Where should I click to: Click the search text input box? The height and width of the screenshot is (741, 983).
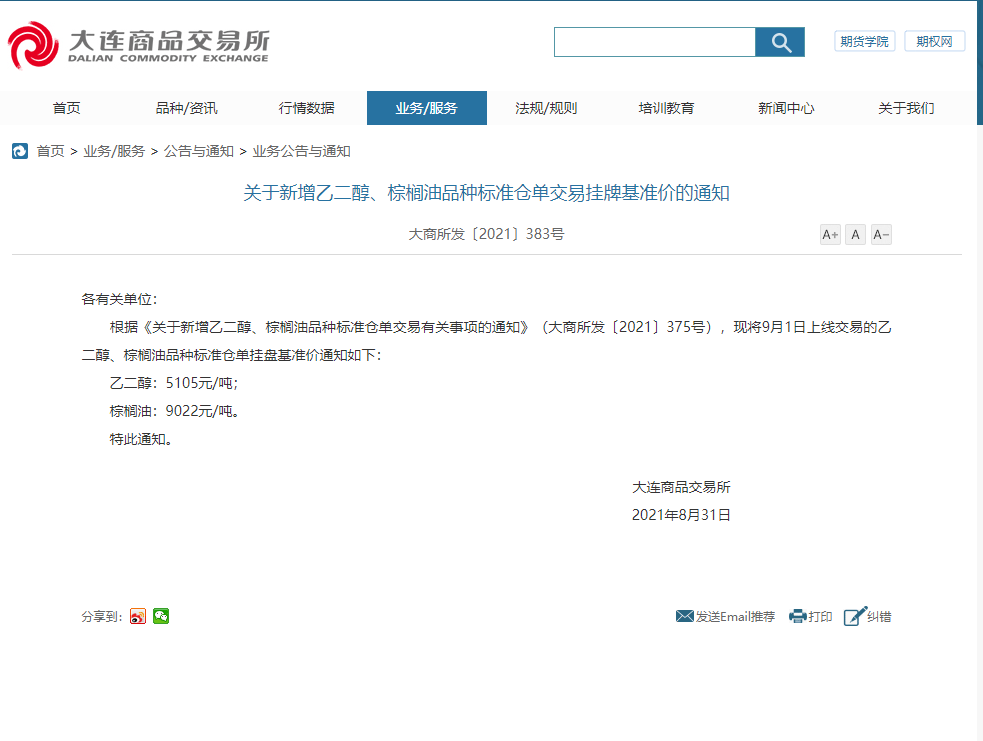pos(655,42)
